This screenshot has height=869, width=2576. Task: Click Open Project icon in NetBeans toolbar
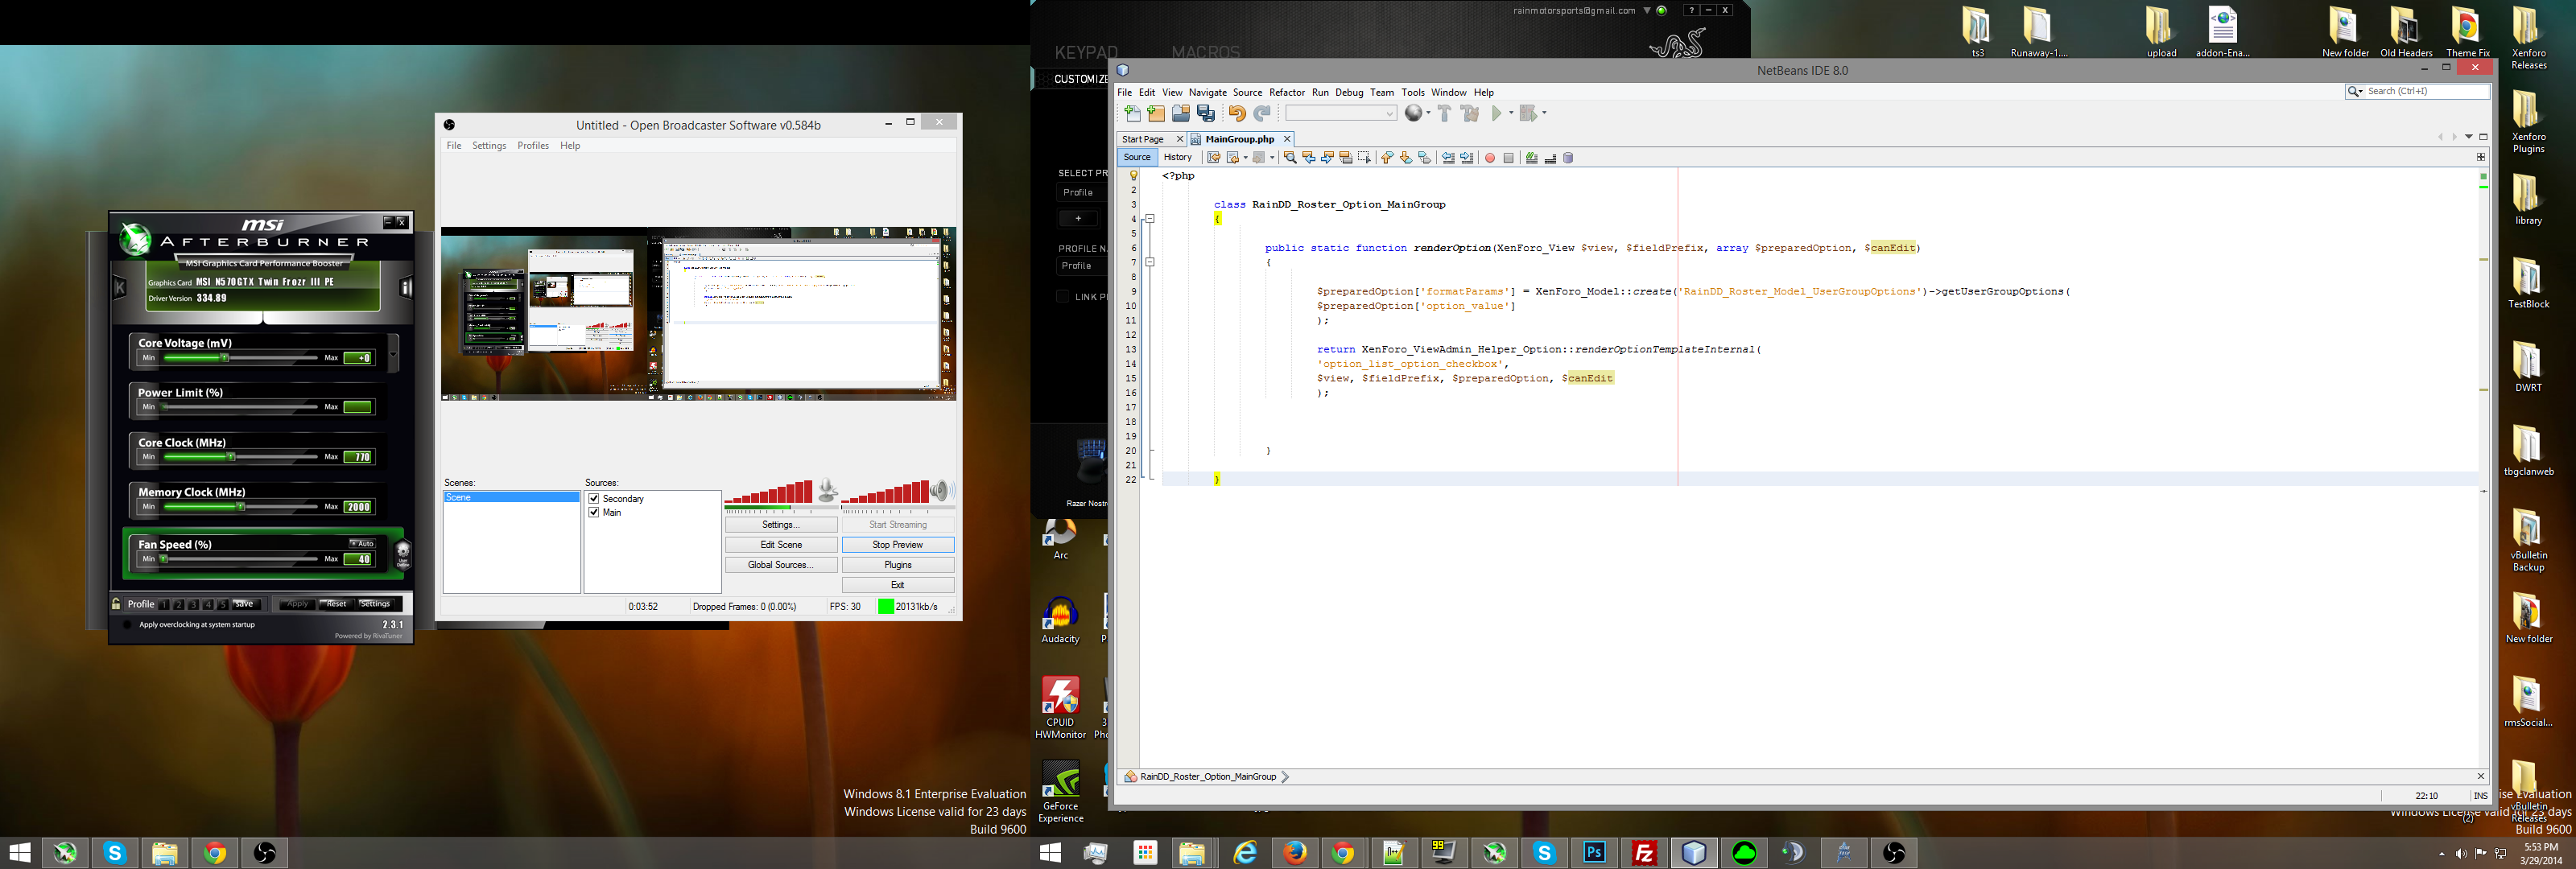(x=1181, y=114)
